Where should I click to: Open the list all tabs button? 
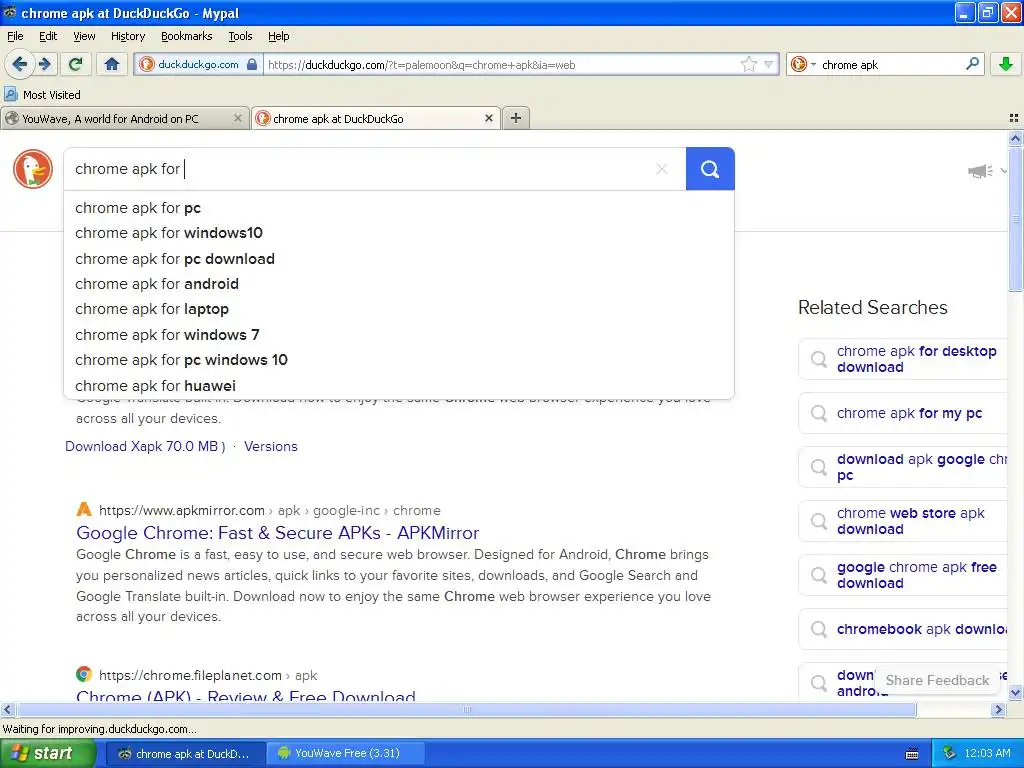[1014, 118]
